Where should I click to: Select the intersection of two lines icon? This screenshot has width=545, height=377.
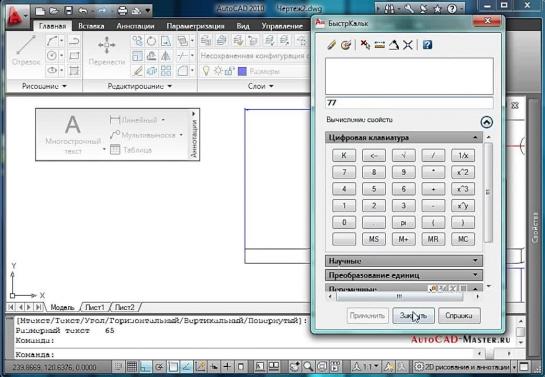[x=407, y=45]
